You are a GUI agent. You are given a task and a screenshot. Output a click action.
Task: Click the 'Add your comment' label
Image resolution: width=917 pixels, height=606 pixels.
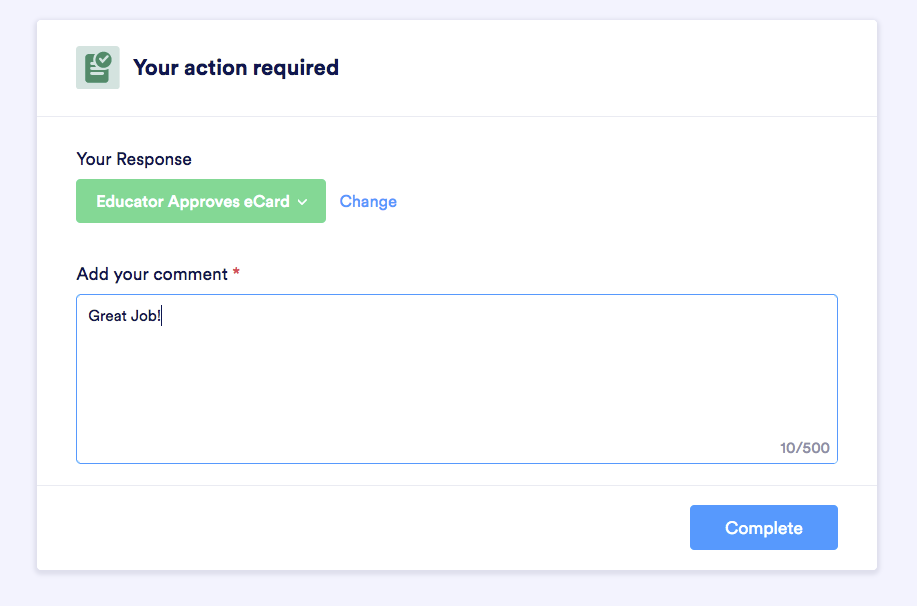[x=152, y=274]
